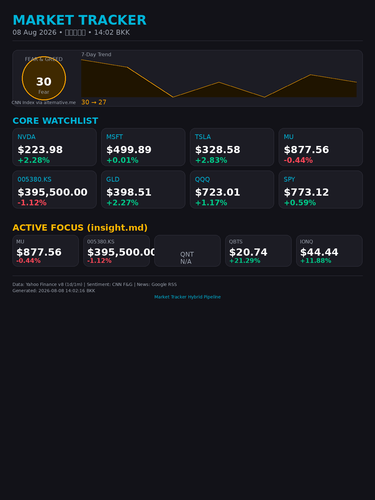Click the +2.28% change under NVDA

coord(34,160)
